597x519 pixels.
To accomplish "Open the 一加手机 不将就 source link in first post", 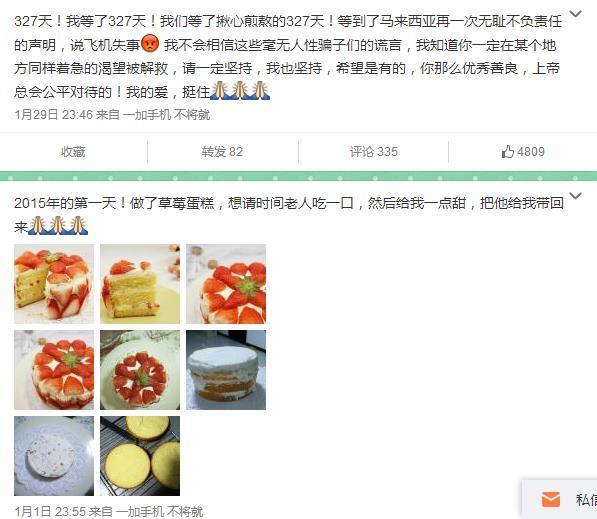I will click(x=166, y=114).
